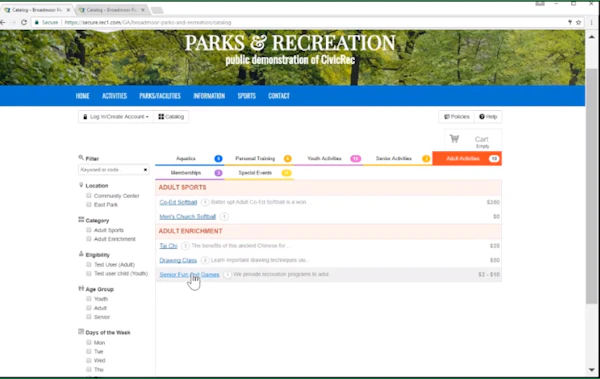Tick the Test User (Adult) eligibility box
Image resolution: width=600 pixels, height=379 pixels.
point(89,265)
